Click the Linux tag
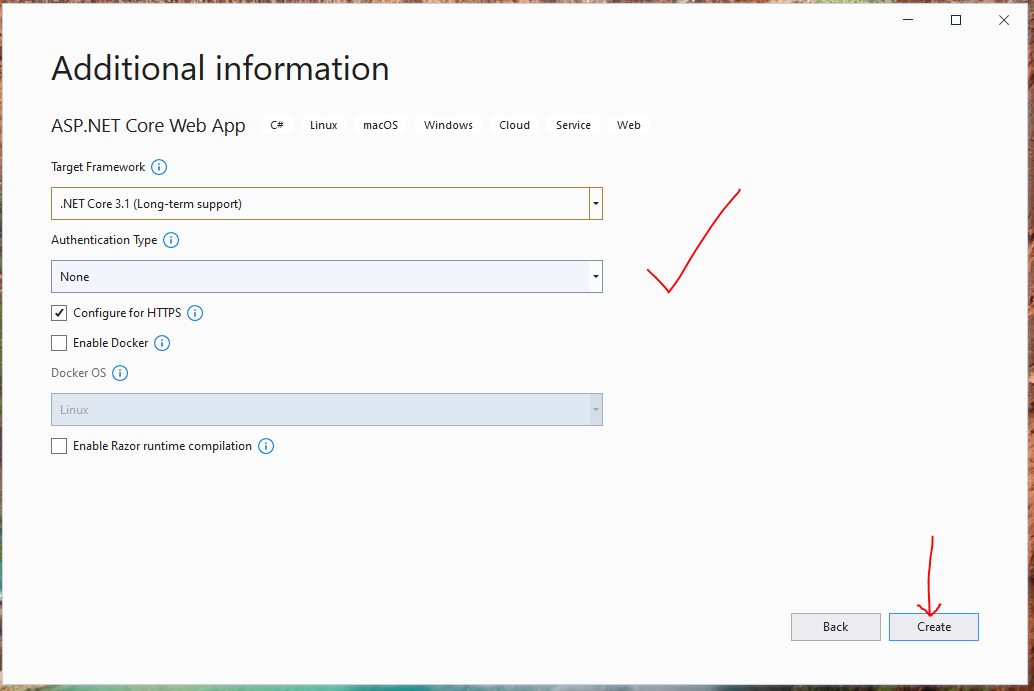This screenshot has height=691, width=1034. pyautogui.click(x=324, y=125)
